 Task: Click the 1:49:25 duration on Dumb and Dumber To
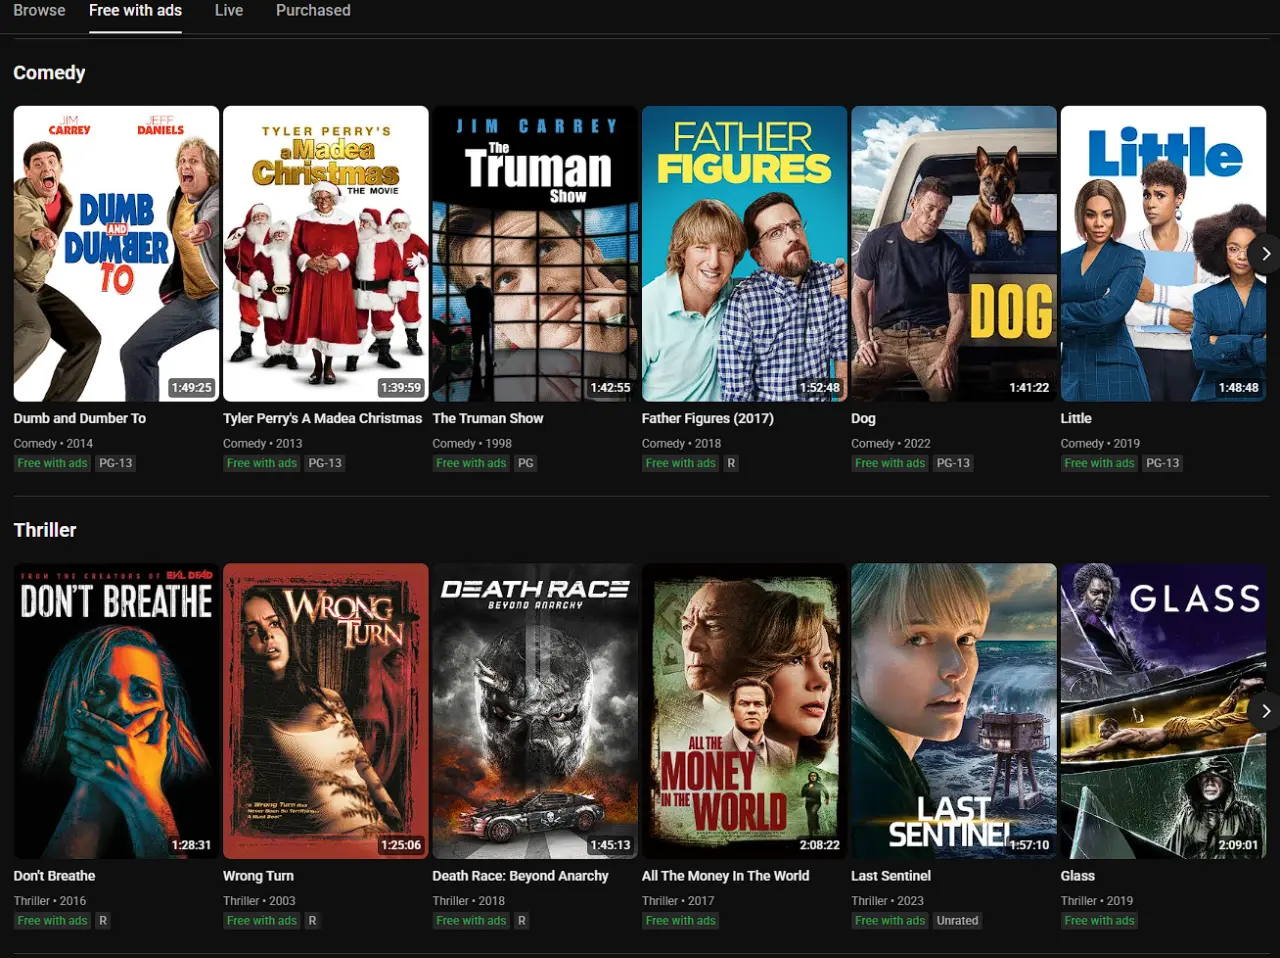click(x=191, y=387)
